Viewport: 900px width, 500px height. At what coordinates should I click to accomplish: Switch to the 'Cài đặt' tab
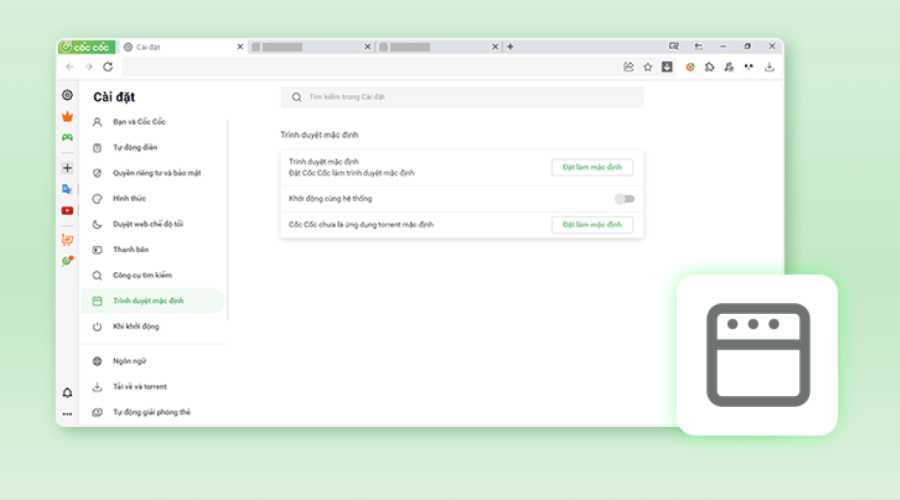click(x=180, y=46)
